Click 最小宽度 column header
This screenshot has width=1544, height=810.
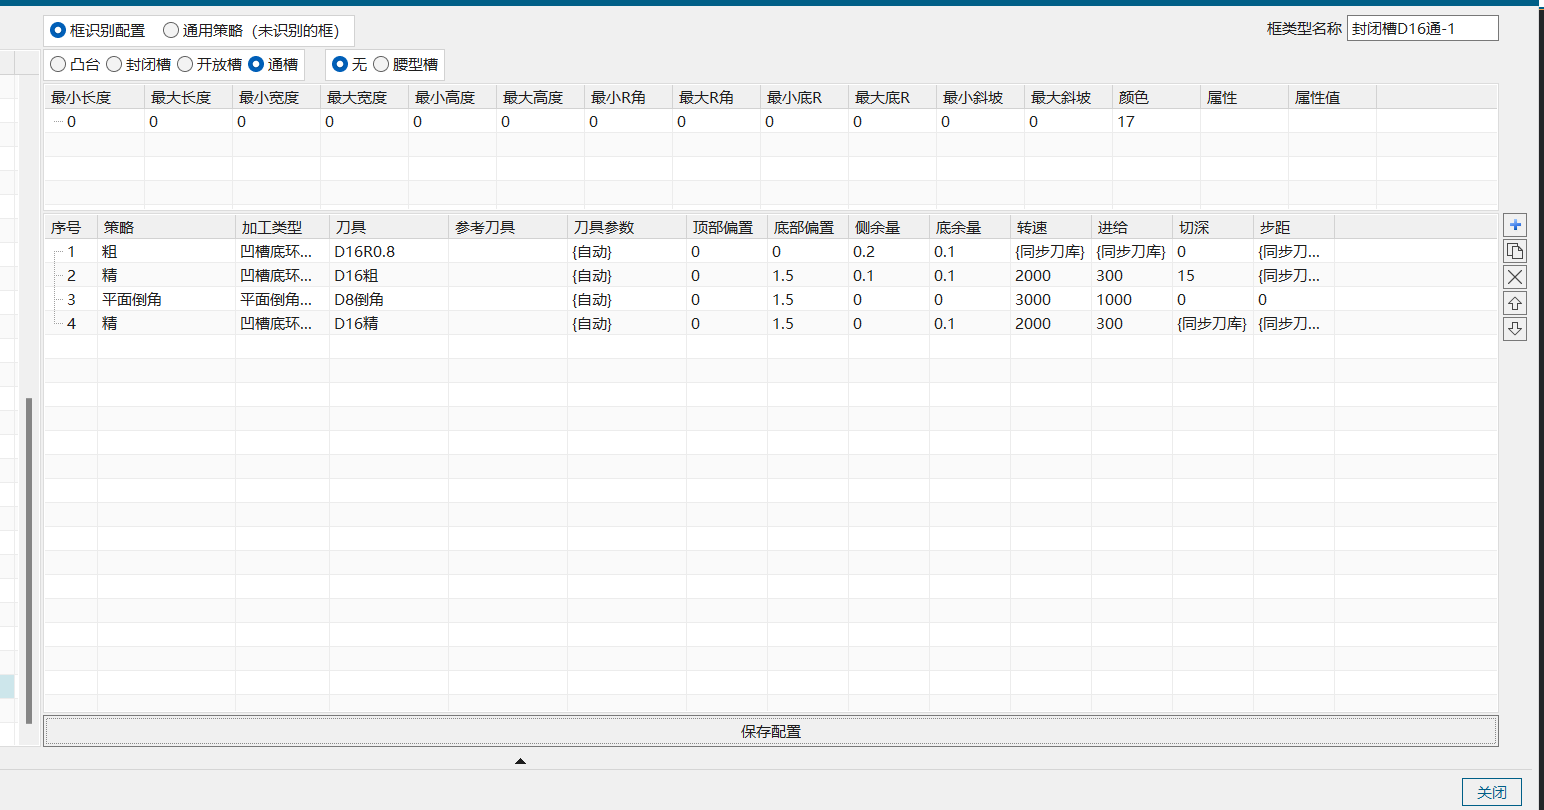click(276, 97)
